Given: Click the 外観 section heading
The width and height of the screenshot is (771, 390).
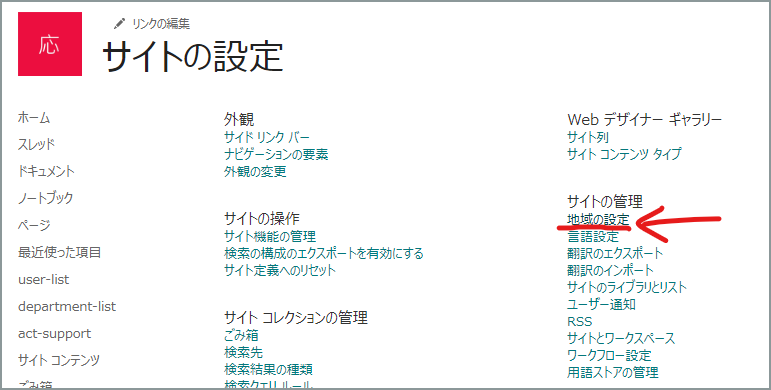Looking at the screenshot, I should tap(238, 119).
